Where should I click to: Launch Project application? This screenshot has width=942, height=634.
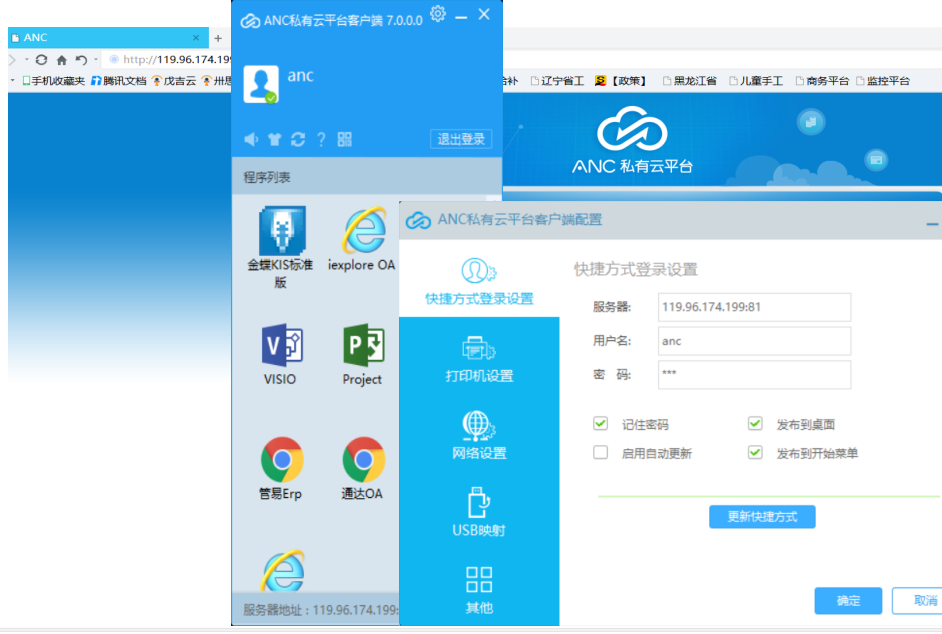click(362, 354)
